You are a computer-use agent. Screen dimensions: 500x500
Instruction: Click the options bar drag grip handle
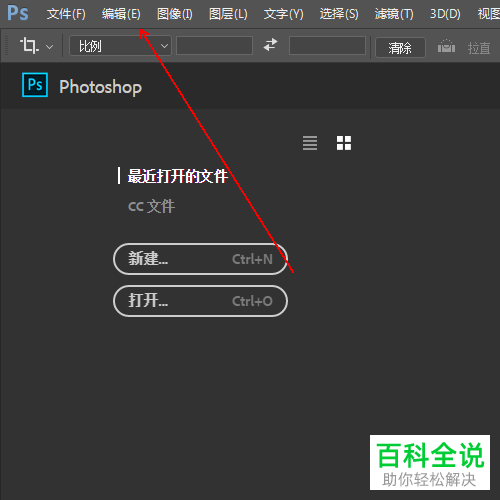[6, 45]
